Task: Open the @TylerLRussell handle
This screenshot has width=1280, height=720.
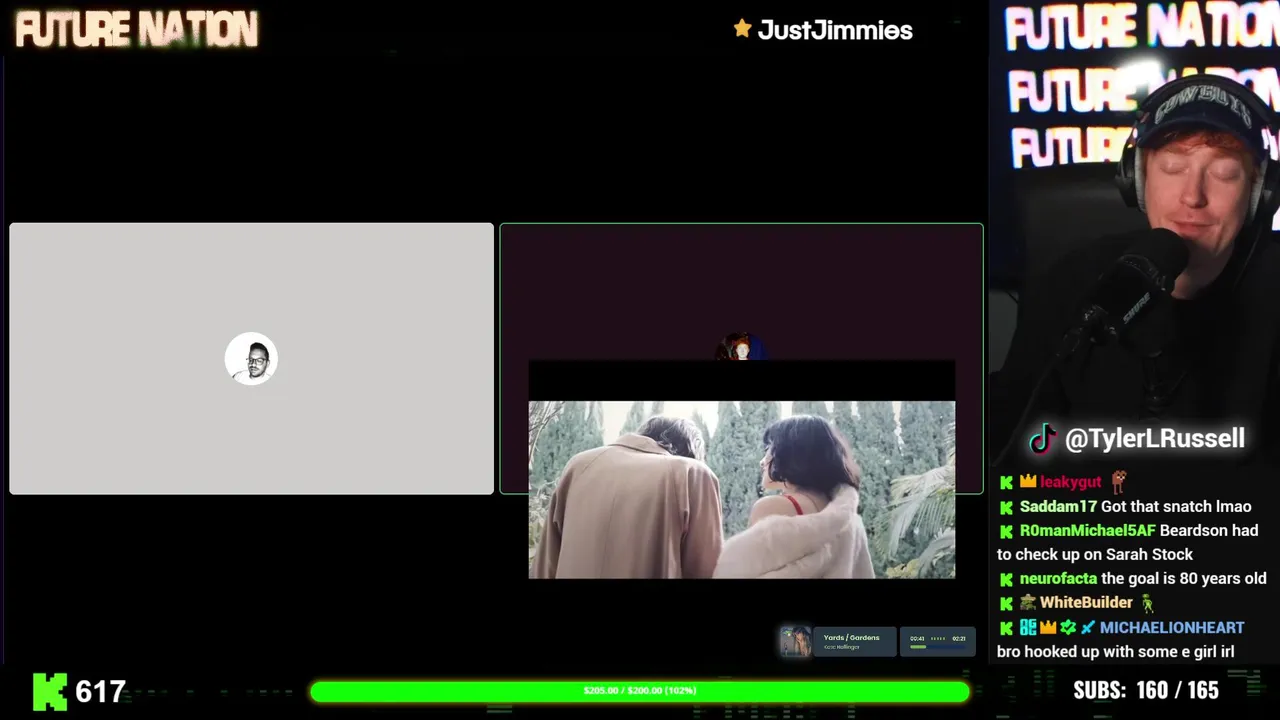Action: pos(1155,438)
